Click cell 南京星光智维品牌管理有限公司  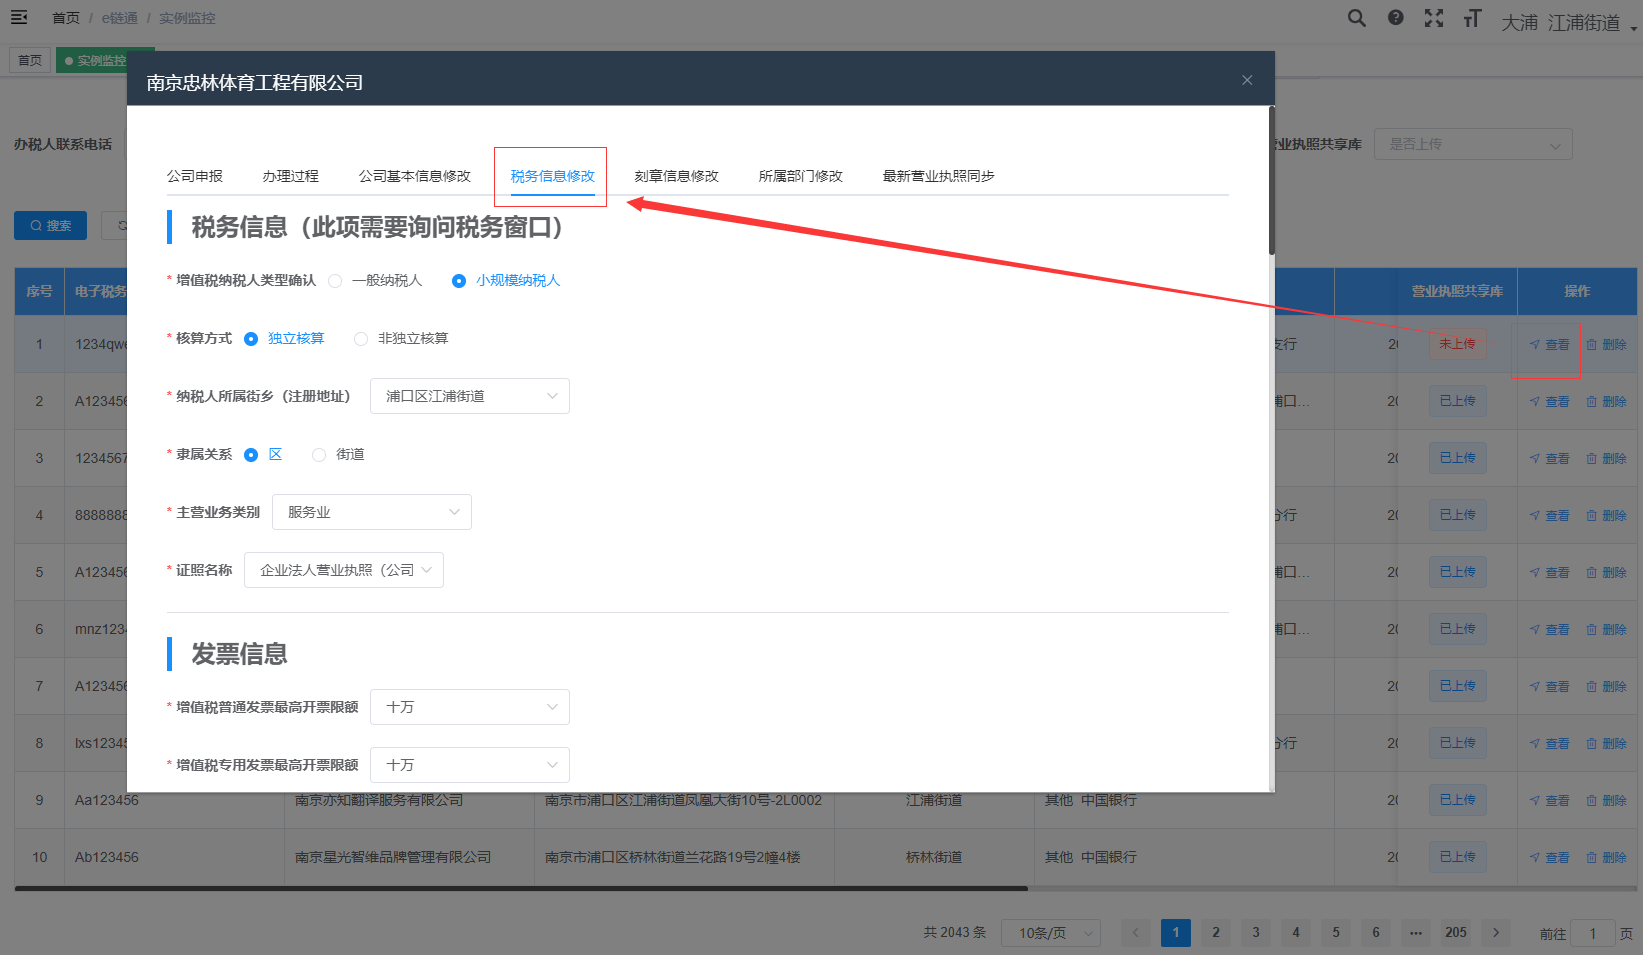coord(393,857)
